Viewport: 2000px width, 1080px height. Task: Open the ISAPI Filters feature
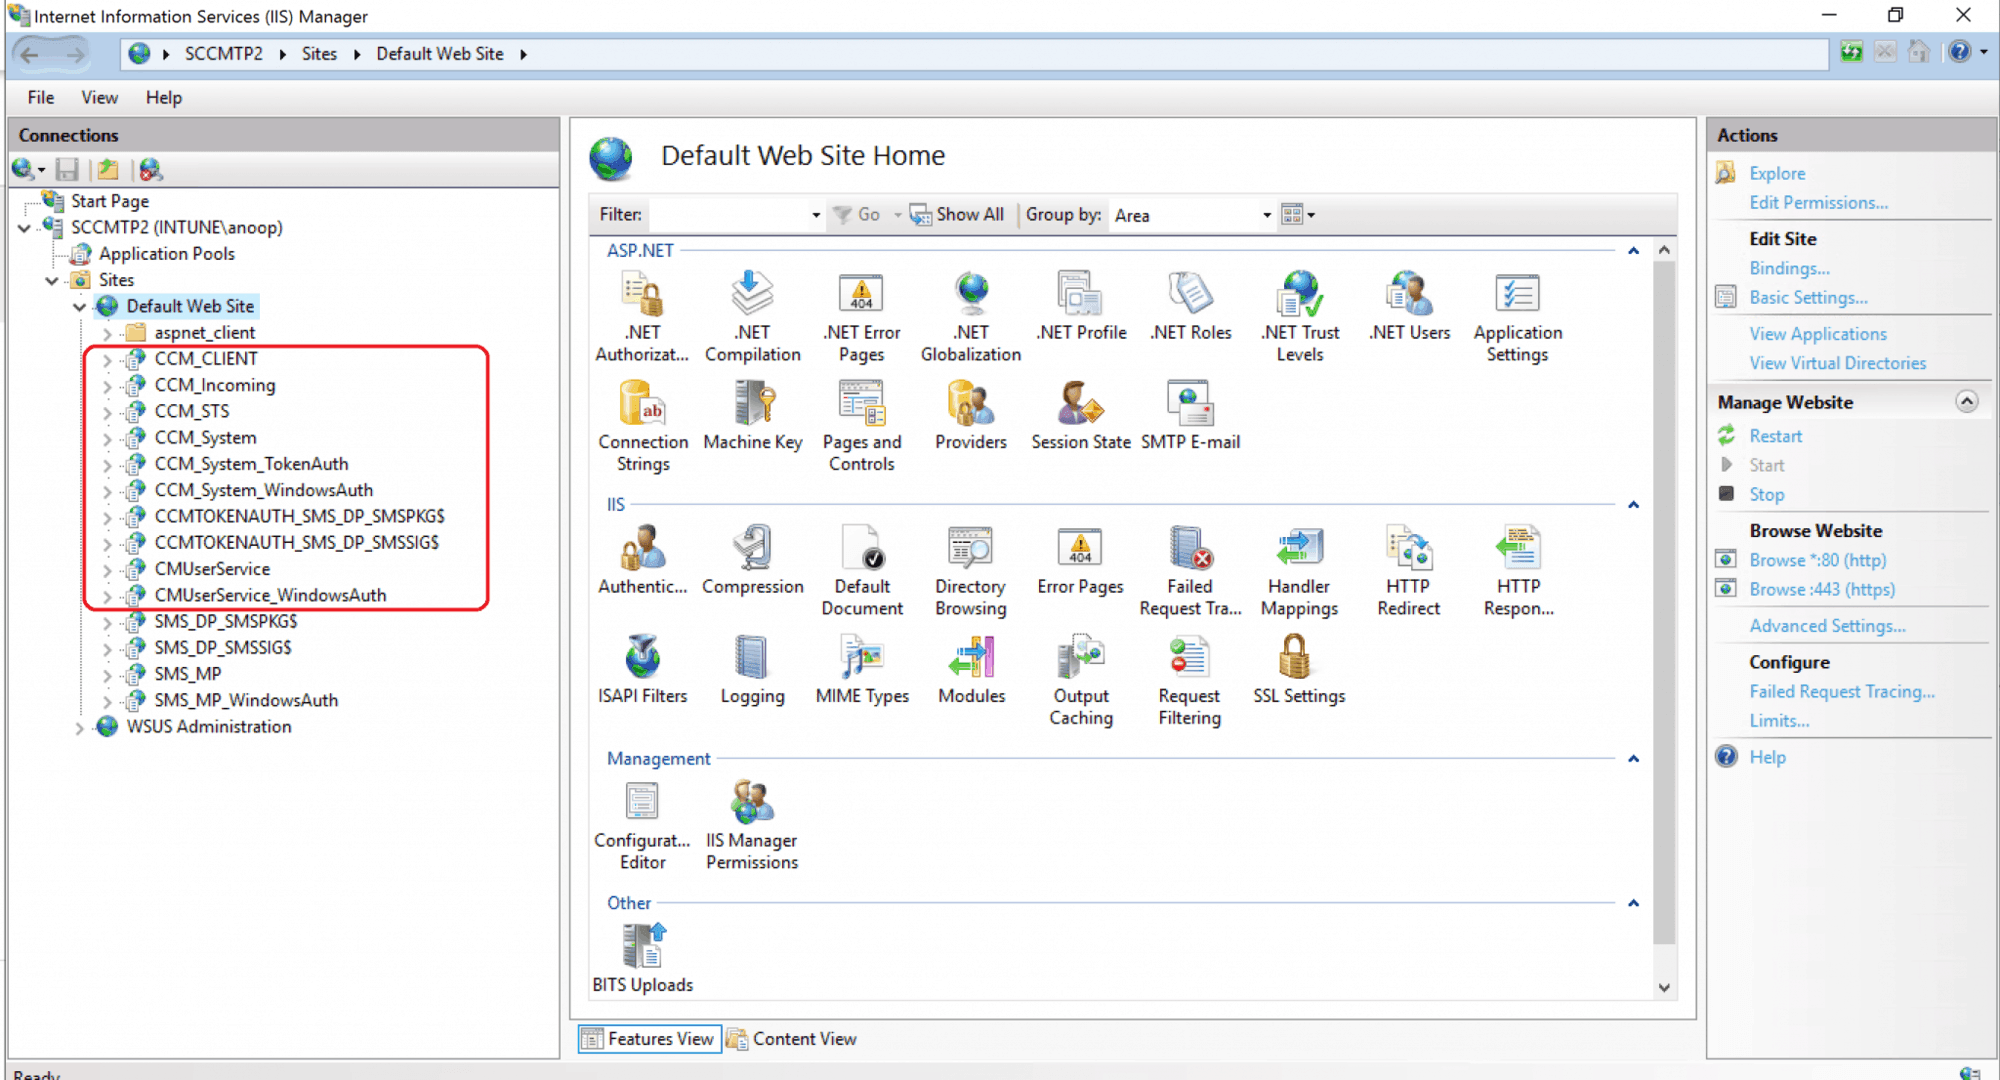pos(642,670)
